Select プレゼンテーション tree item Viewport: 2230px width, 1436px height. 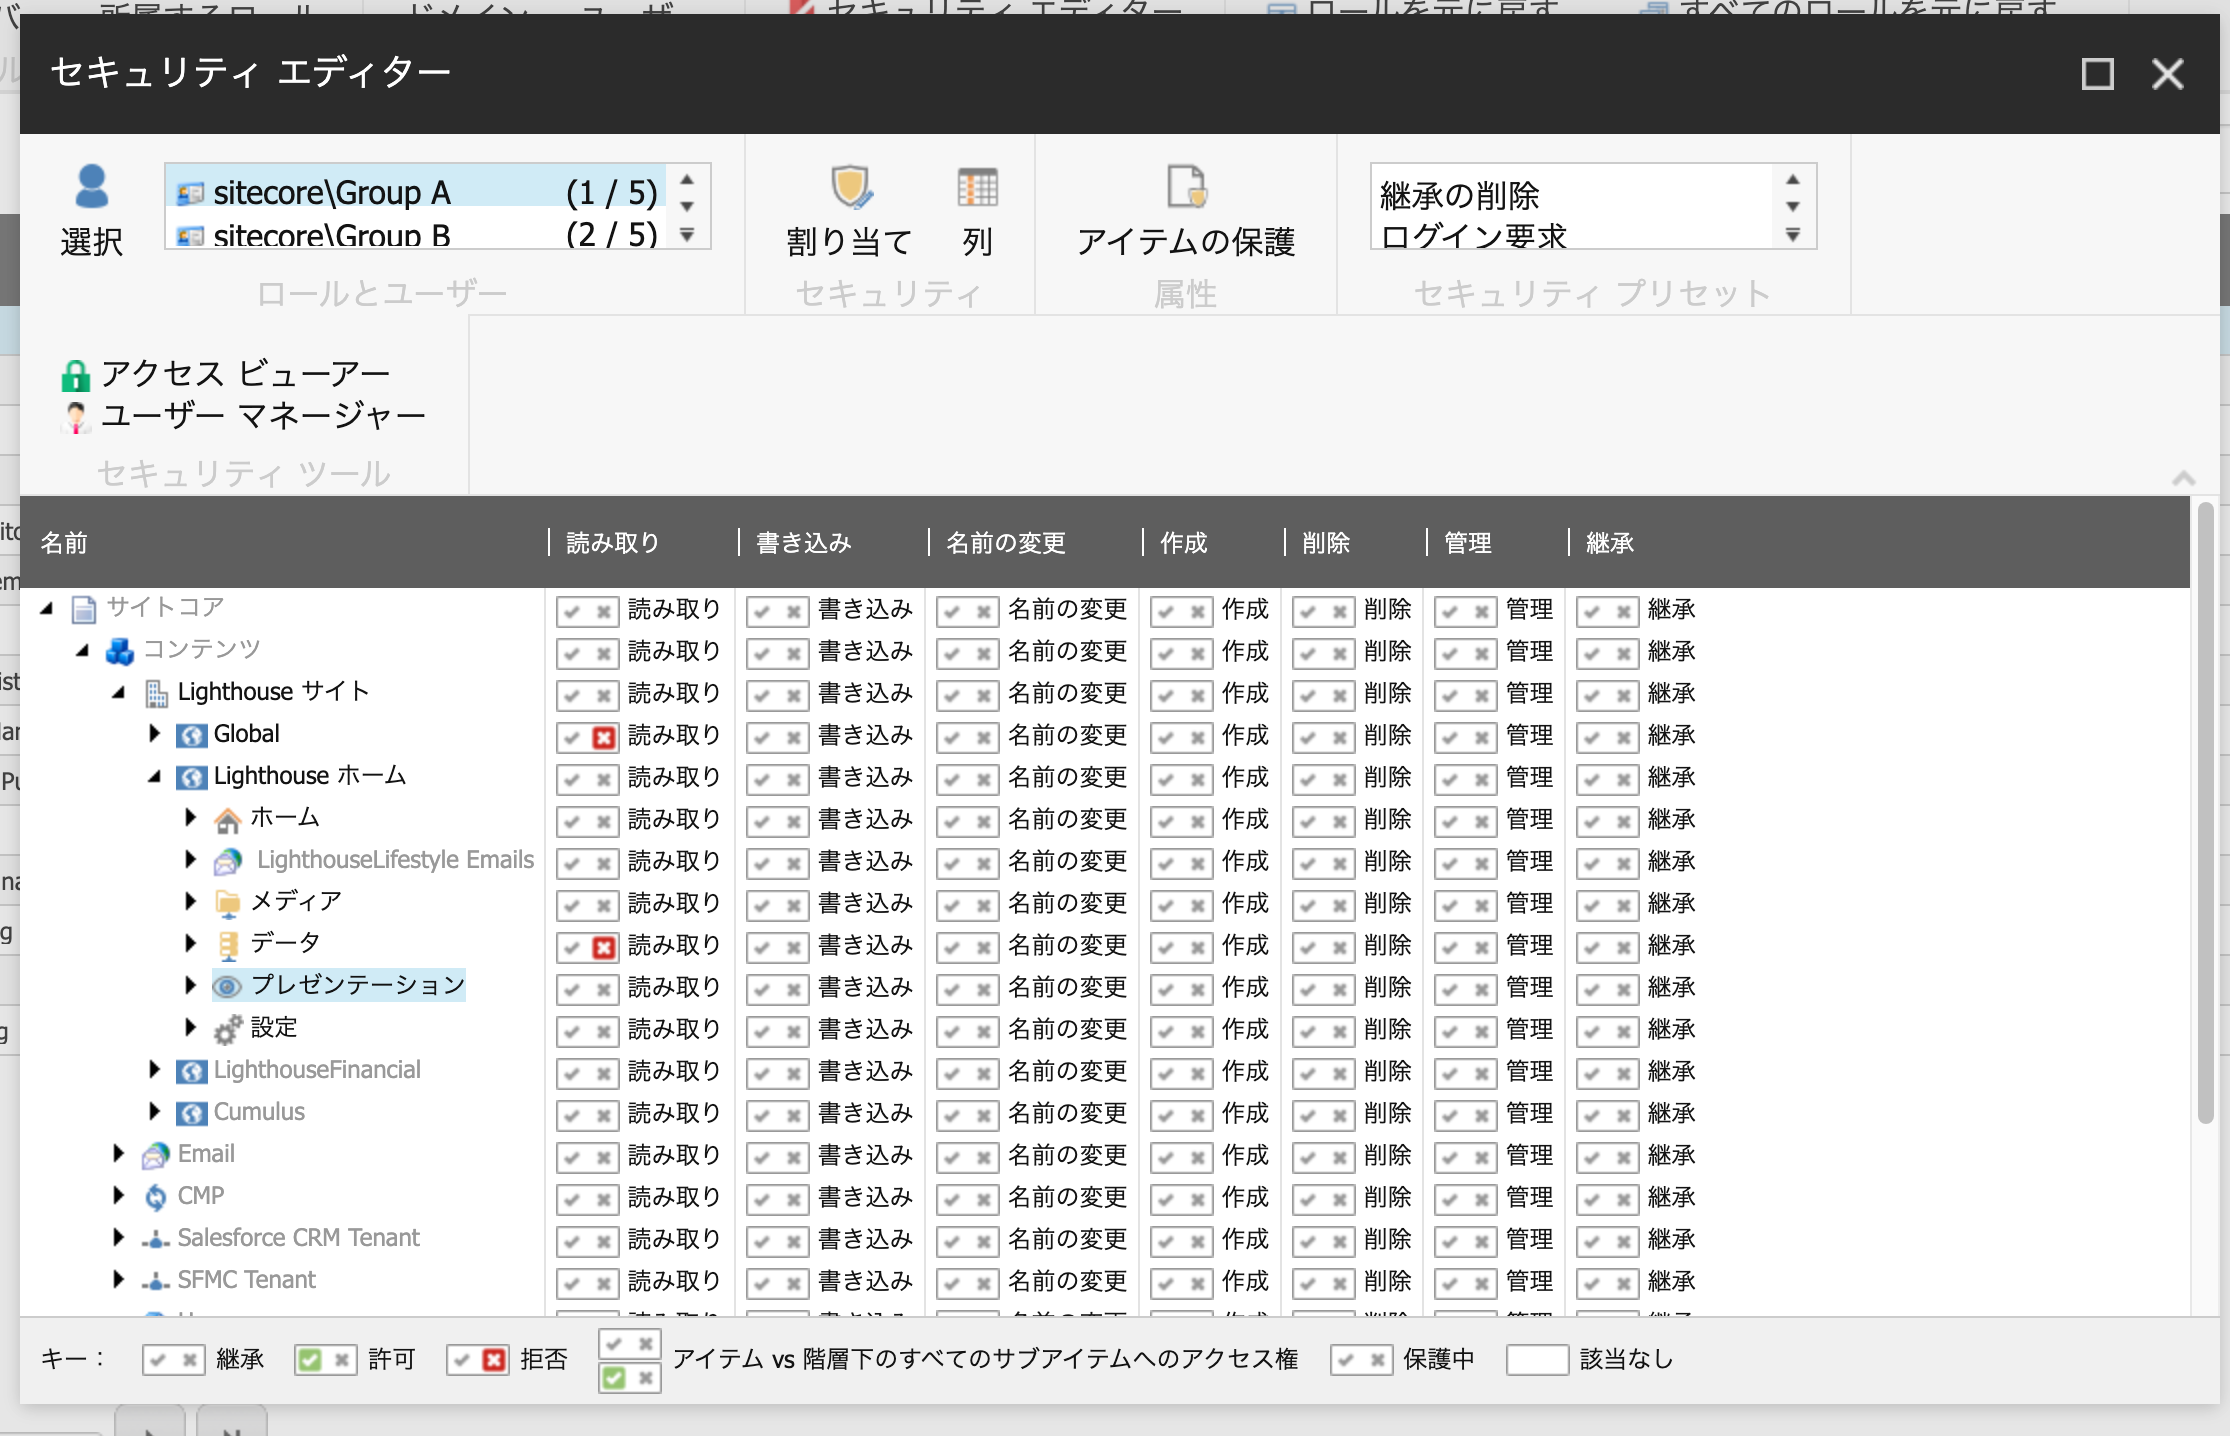click(339, 986)
